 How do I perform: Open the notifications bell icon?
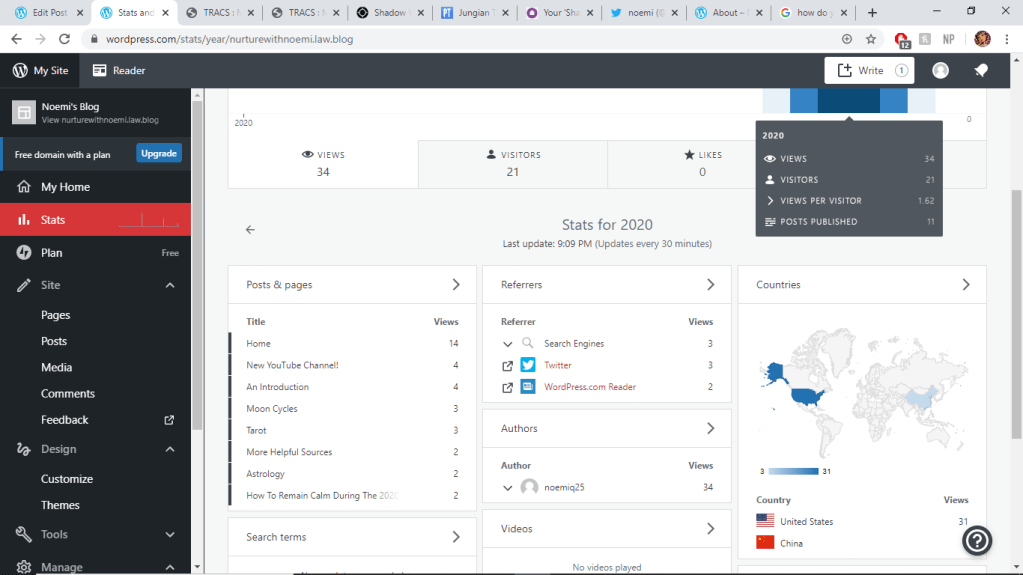(981, 70)
